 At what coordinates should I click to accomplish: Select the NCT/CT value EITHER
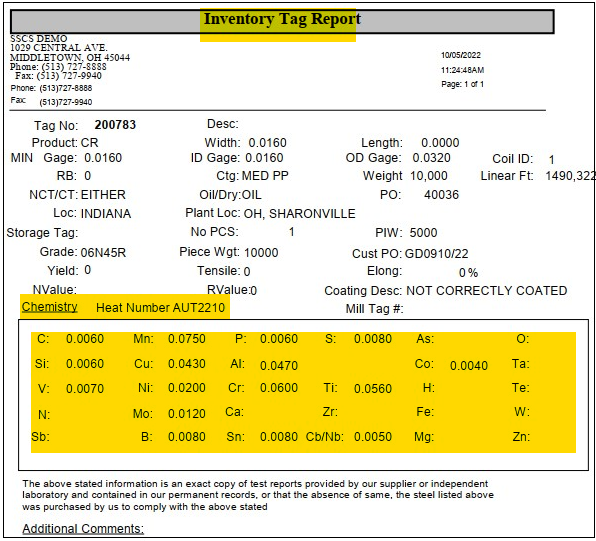(x=103, y=195)
